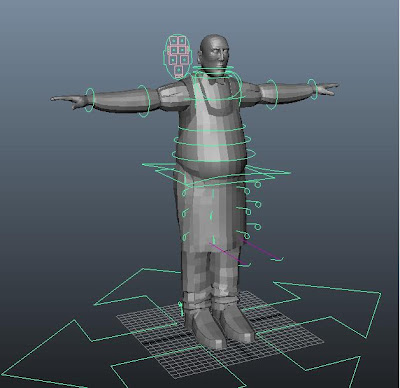The width and height of the screenshot is (400, 388).
Task: Select the oval outline of facial control panel
Action: (x=177, y=57)
